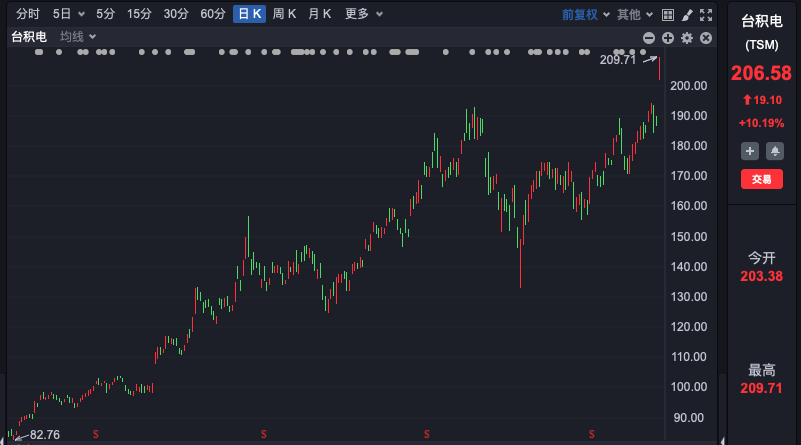Open chart settings gear icon
Screen dimensions: 801x445
[x=687, y=38]
